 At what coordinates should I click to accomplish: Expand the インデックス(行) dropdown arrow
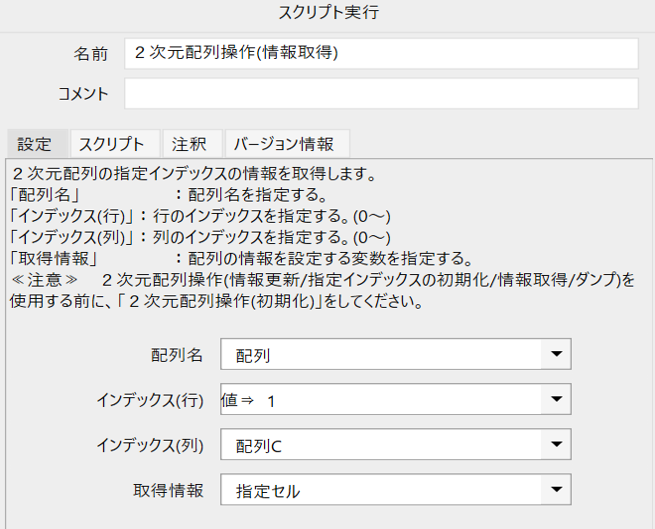556,399
